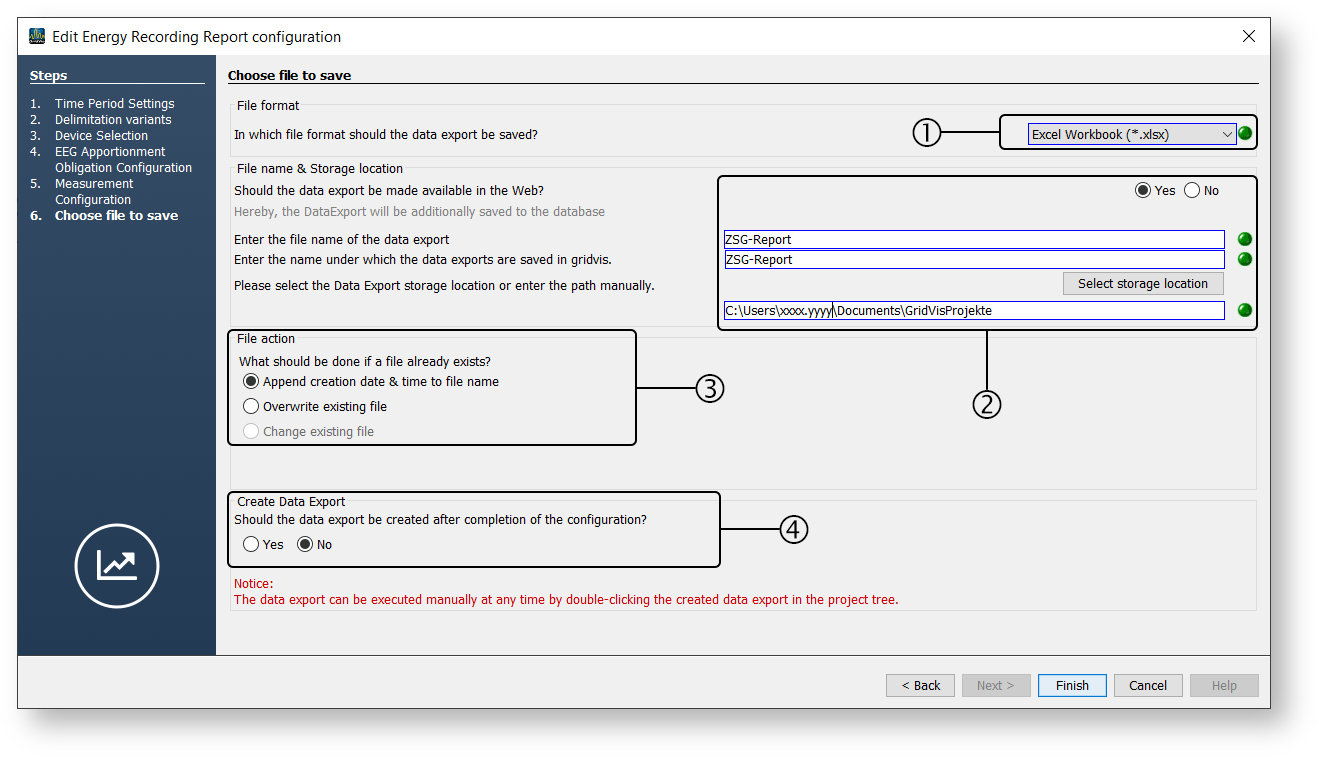The width and height of the screenshot is (1319, 757).
Task: Click the data export file name field
Action: (973, 239)
